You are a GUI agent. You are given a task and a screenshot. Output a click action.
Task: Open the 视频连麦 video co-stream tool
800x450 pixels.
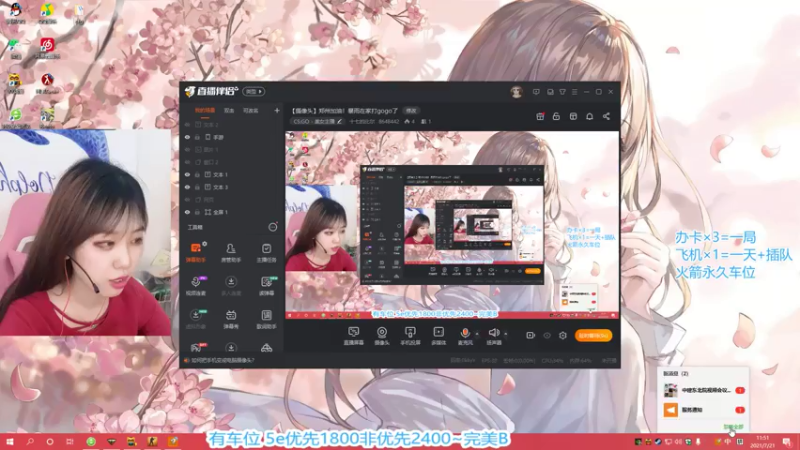[x=195, y=285]
